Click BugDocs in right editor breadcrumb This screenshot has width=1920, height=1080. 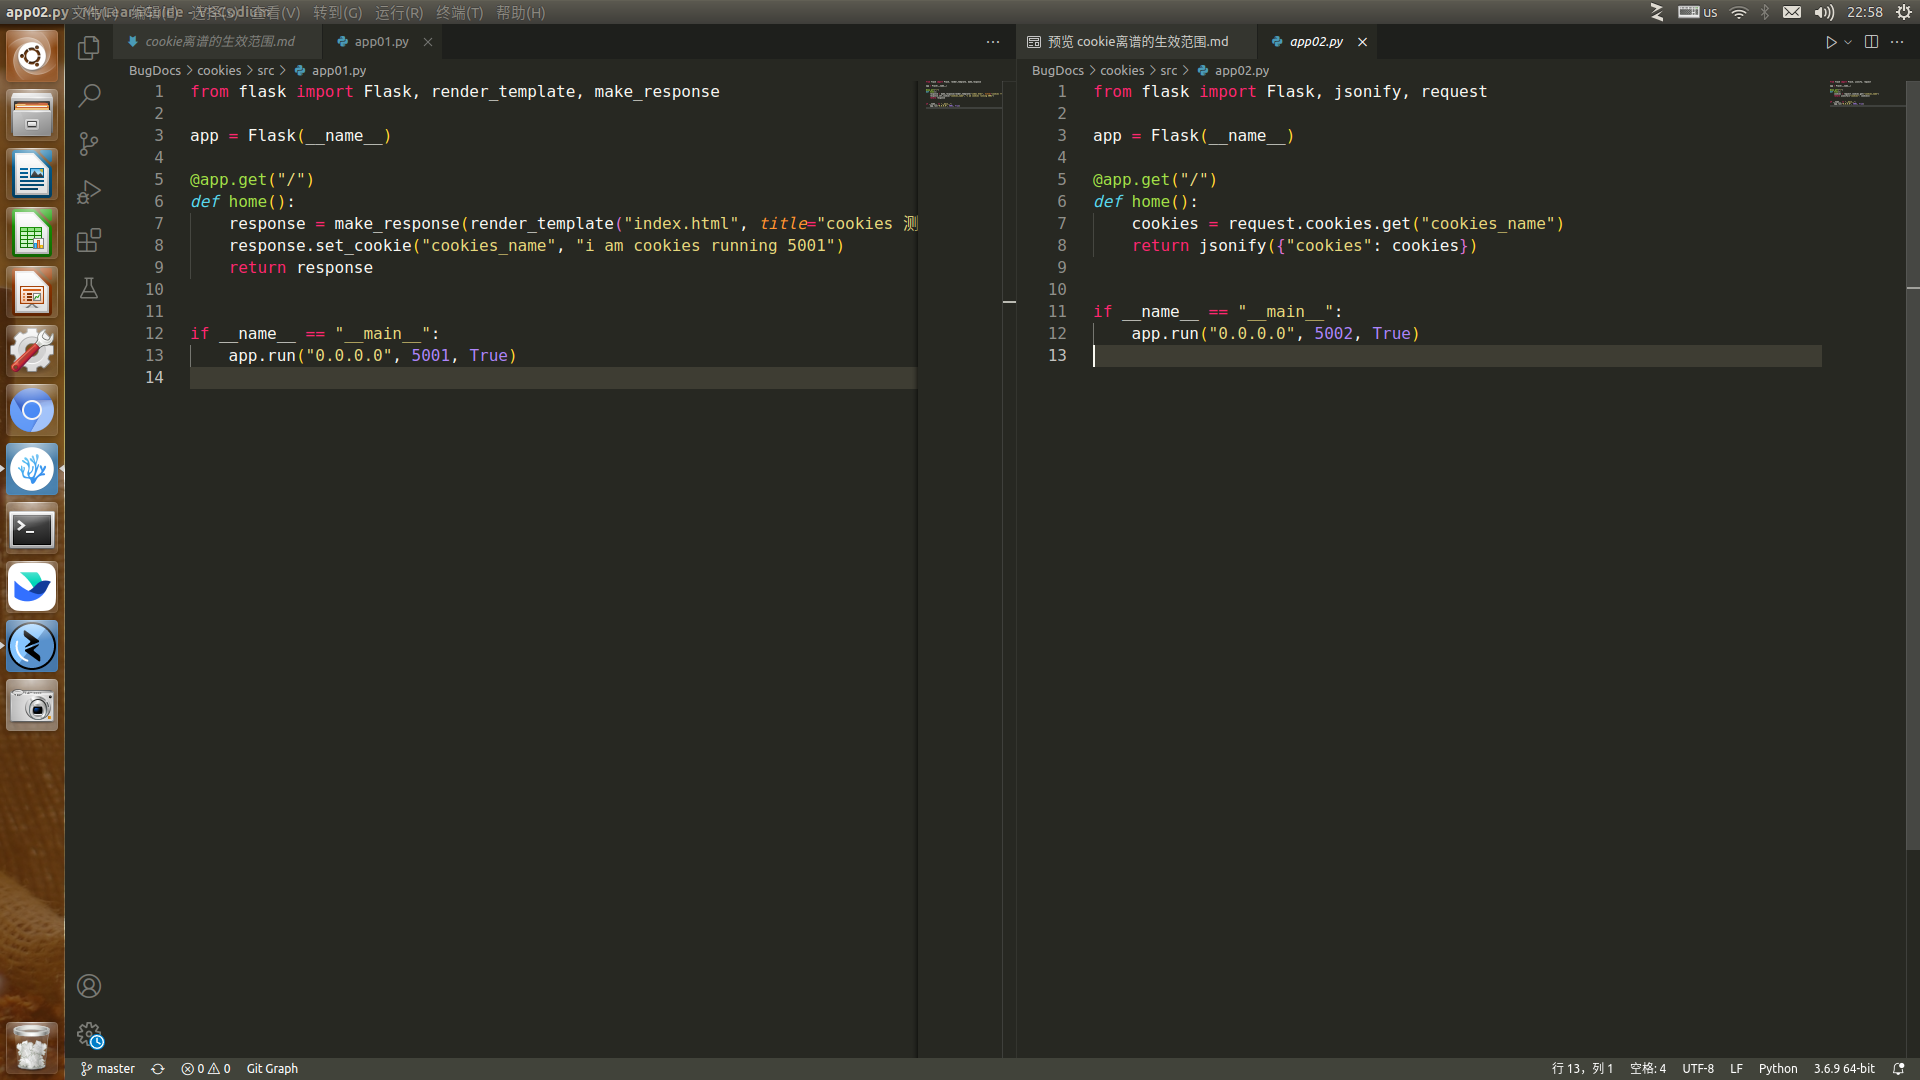click(1058, 71)
